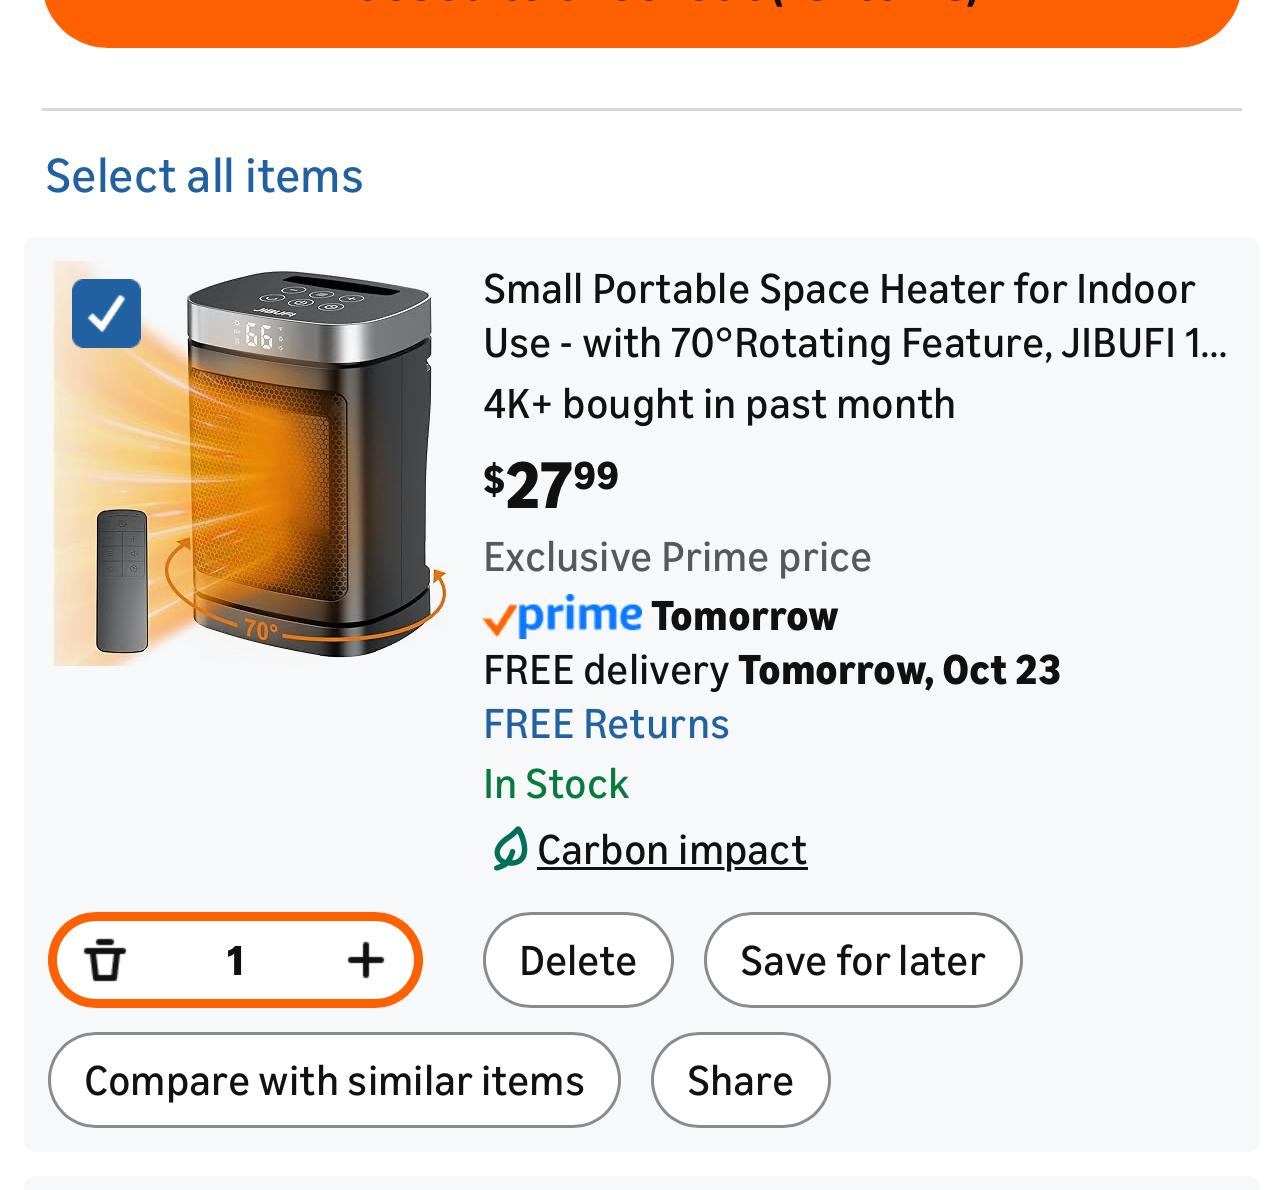Select the In Stock status text
The height and width of the screenshot is (1190, 1284).
pos(556,784)
